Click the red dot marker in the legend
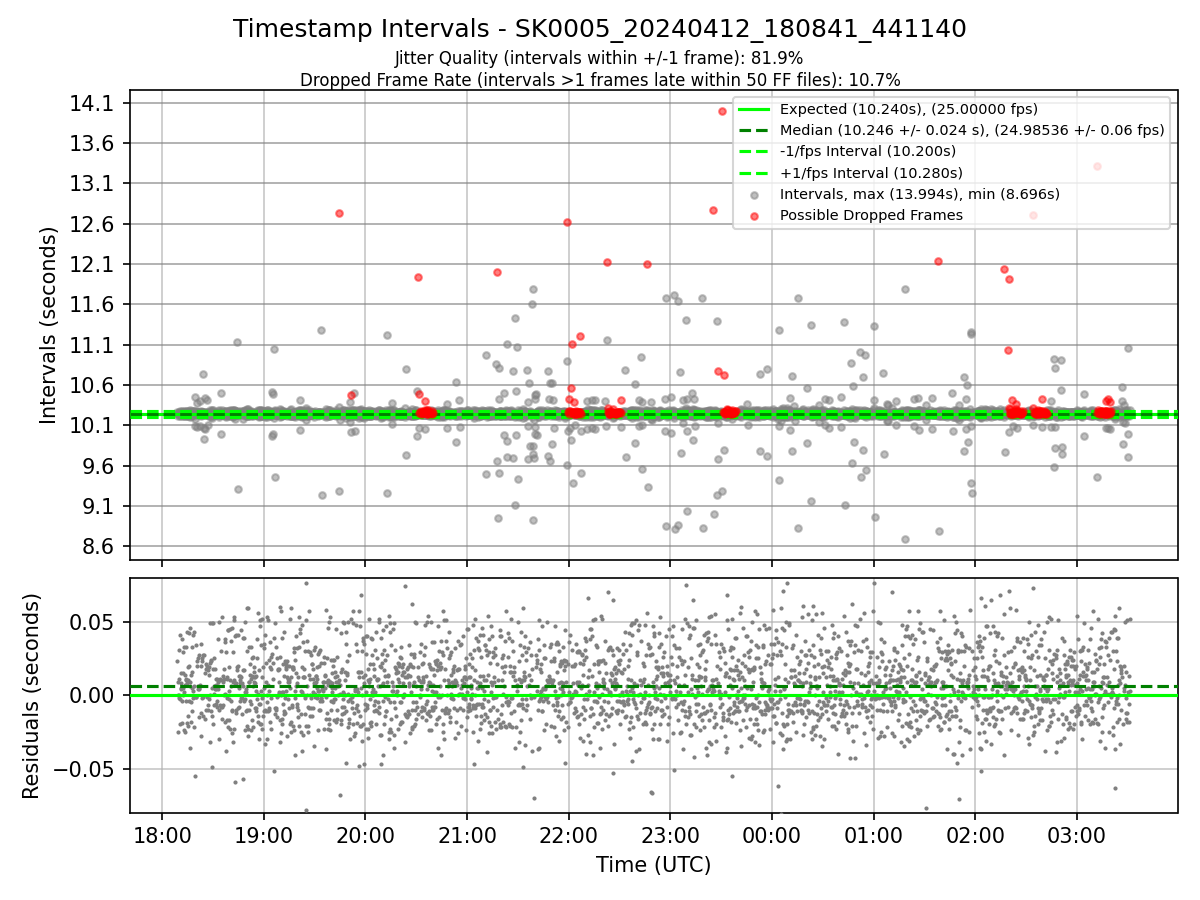 [x=754, y=216]
